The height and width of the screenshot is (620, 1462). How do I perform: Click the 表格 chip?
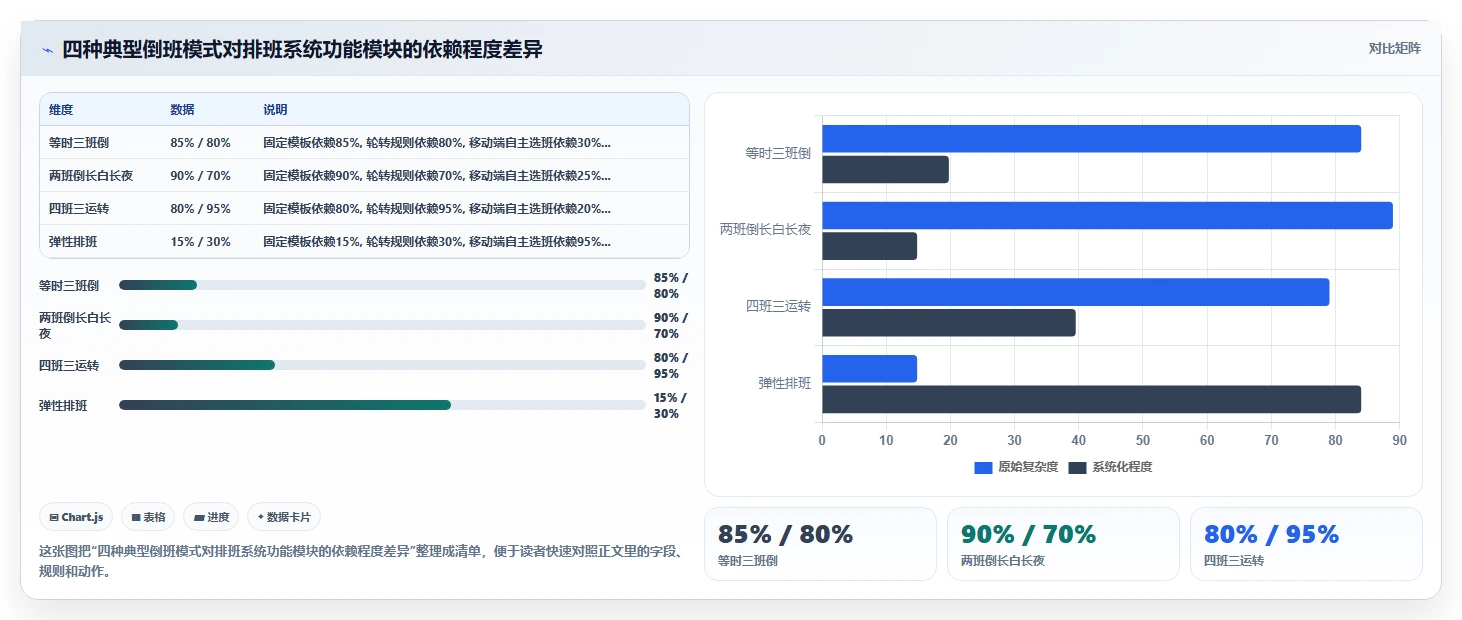coord(148,517)
